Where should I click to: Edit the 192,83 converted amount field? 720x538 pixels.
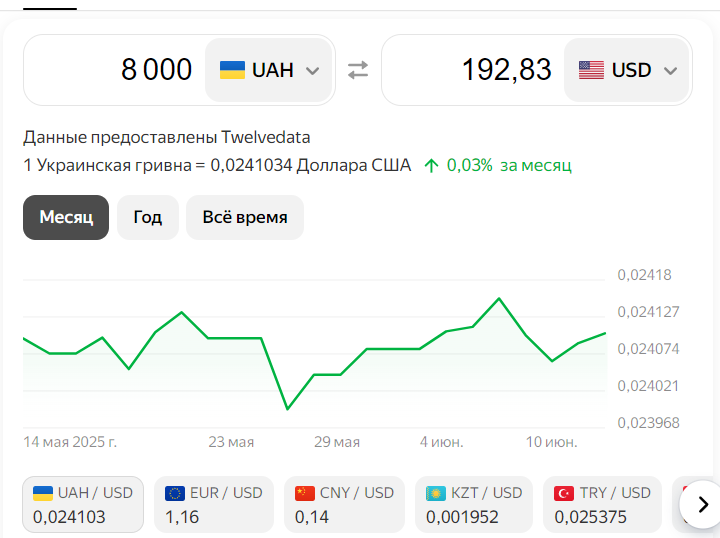[x=475, y=70]
